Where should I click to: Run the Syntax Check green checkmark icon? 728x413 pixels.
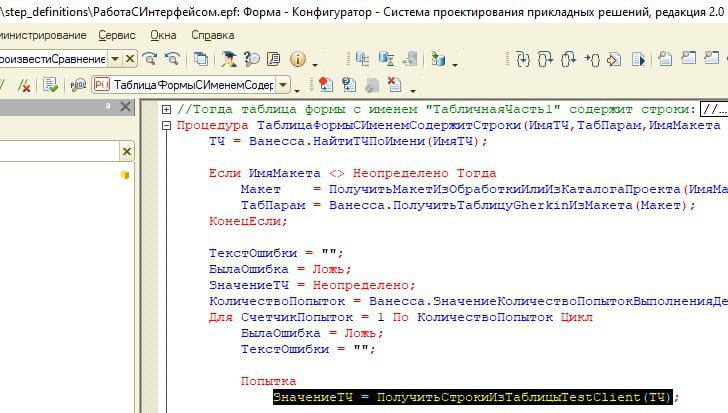[50, 85]
